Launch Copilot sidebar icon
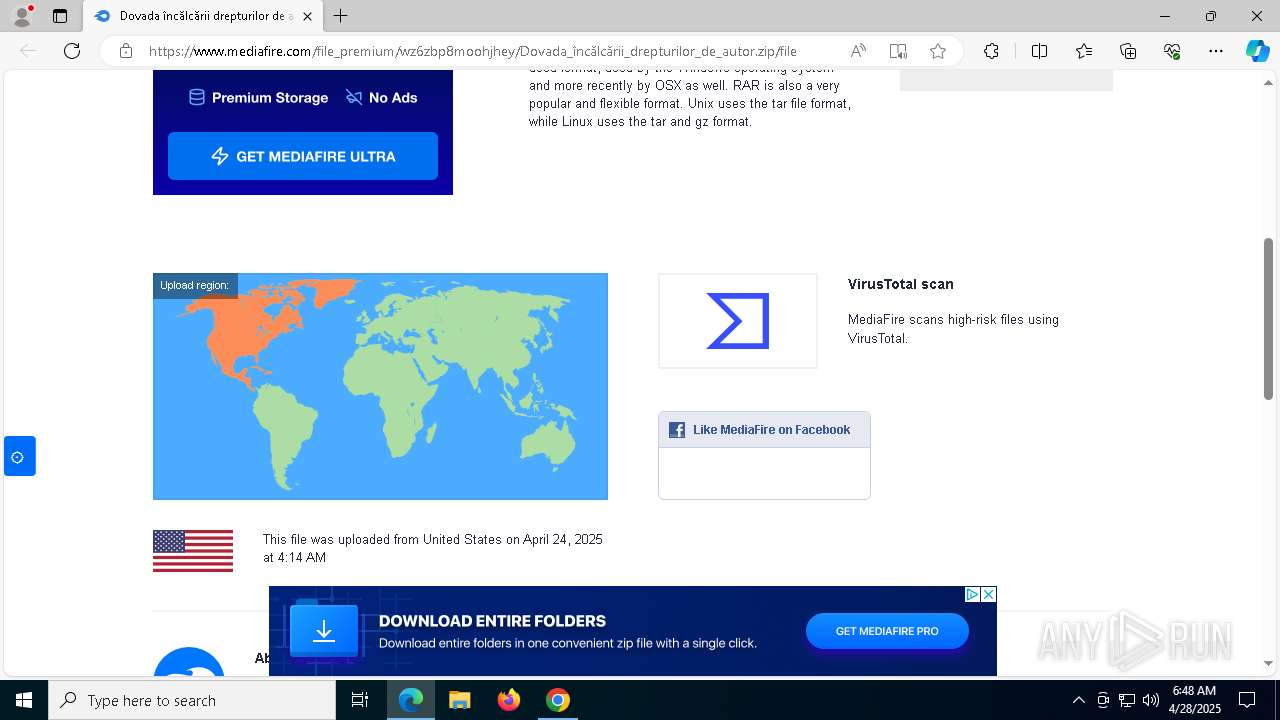The width and height of the screenshot is (1280, 720). (x=1257, y=51)
